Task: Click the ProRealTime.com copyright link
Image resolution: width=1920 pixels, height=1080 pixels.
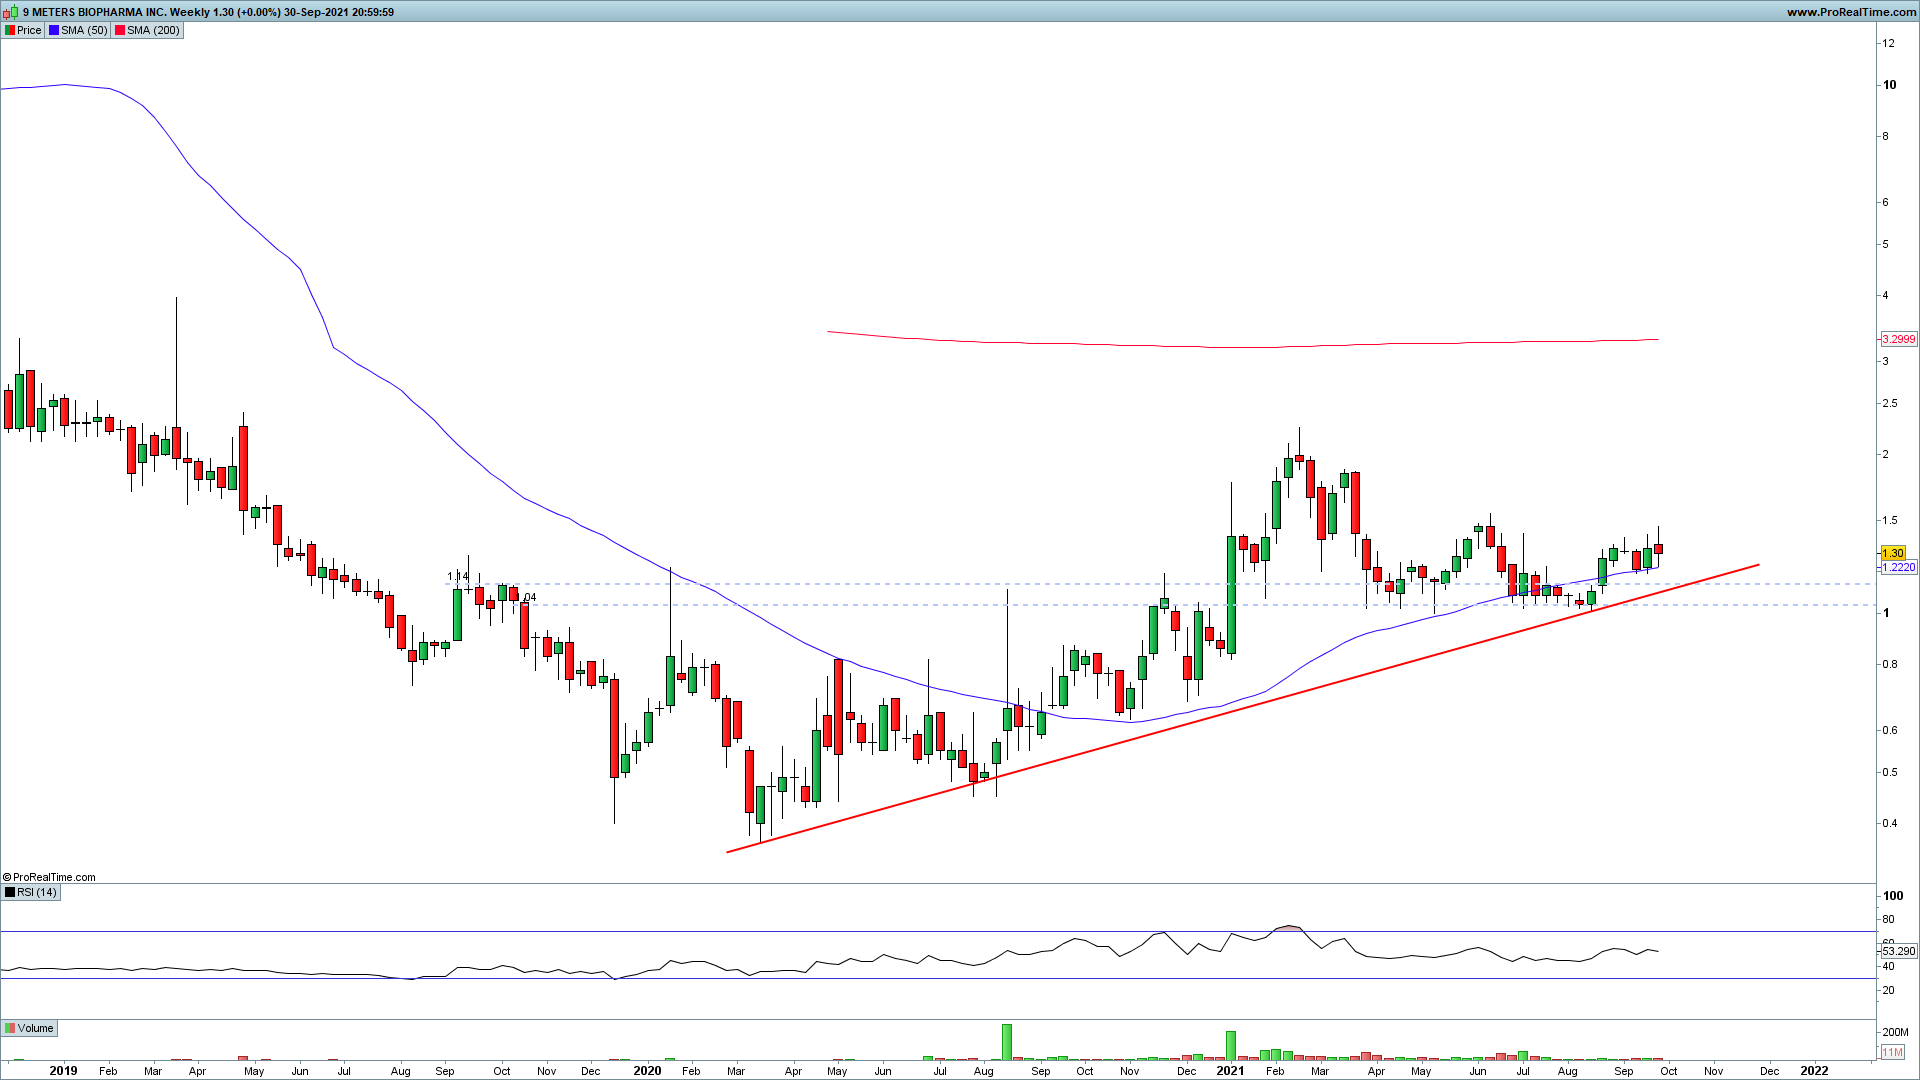Action: 50,877
